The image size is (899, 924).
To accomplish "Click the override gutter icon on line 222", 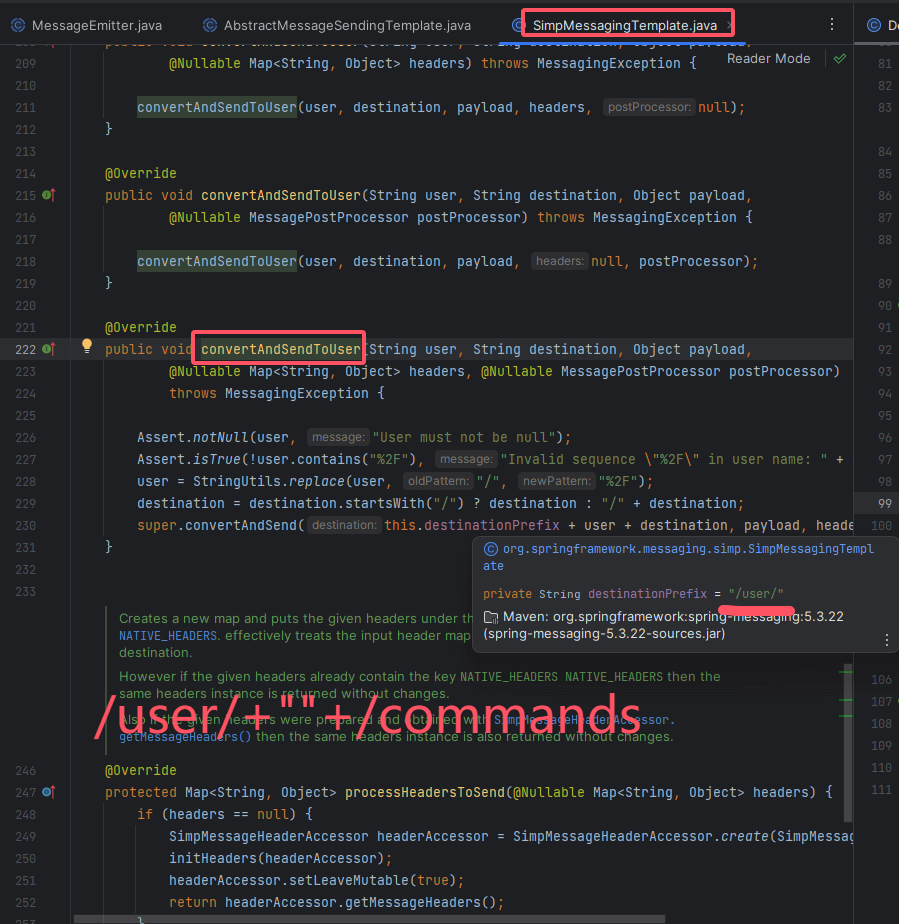I will click(x=48, y=349).
